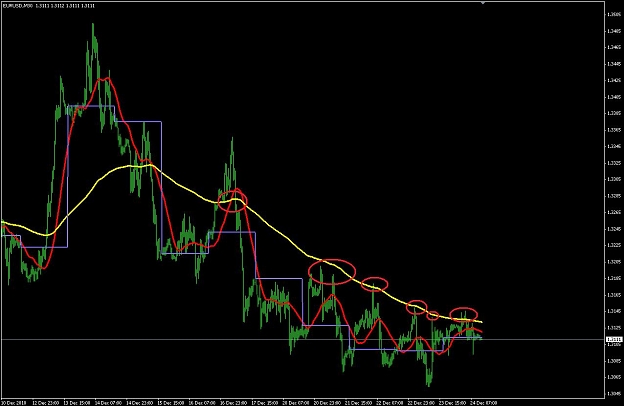Click the '23 Dec 15:00' time axis label
The image size is (625, 406).
[453, 403]
